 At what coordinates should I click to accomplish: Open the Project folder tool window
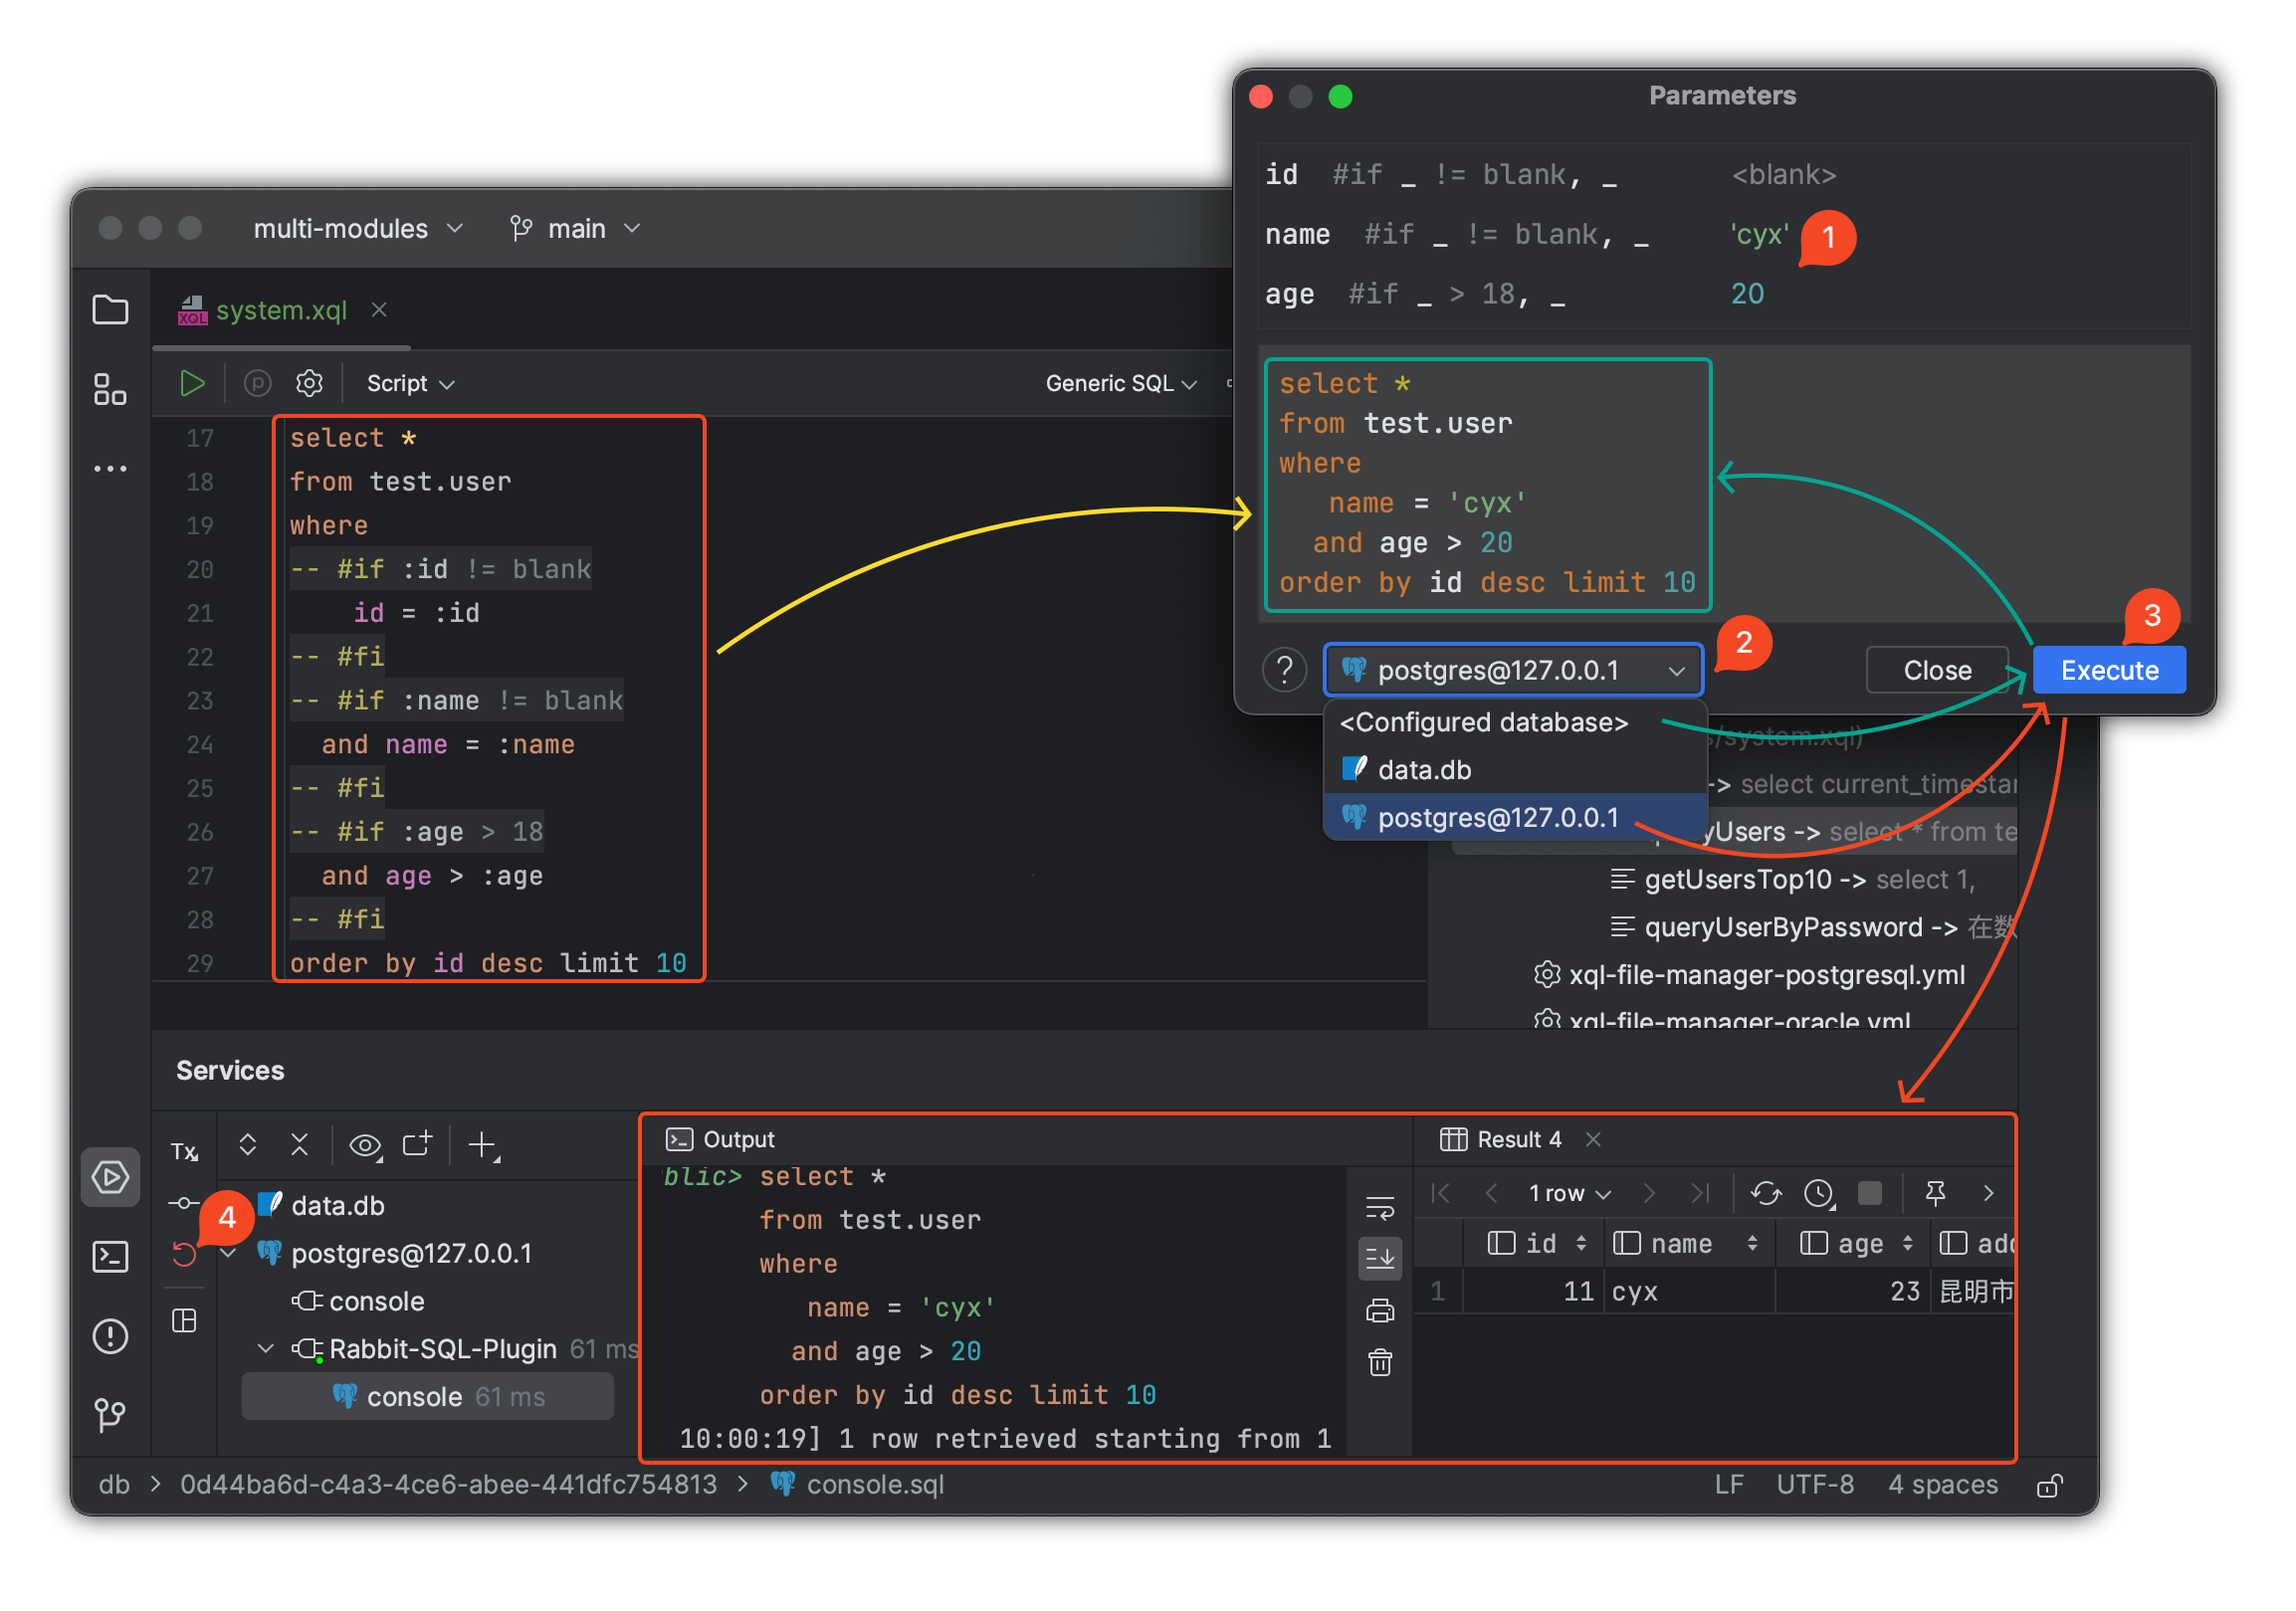pyautogui.click(x=110, y=310)
